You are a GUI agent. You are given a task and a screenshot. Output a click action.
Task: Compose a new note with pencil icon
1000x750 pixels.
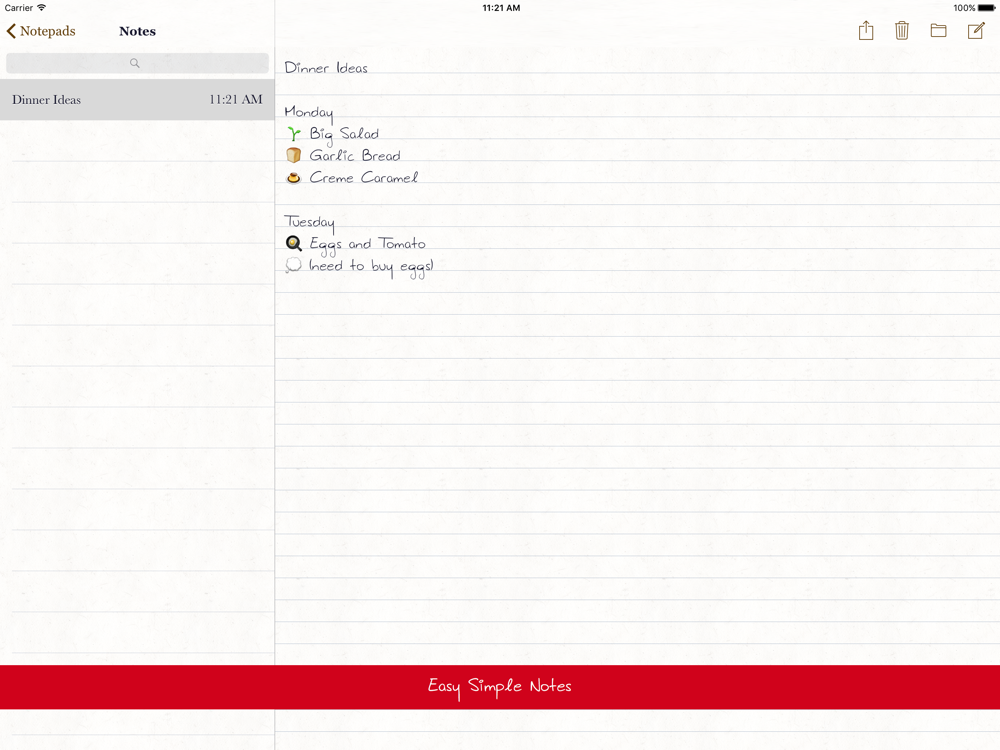pyautogui.click(x=976, y=30)
